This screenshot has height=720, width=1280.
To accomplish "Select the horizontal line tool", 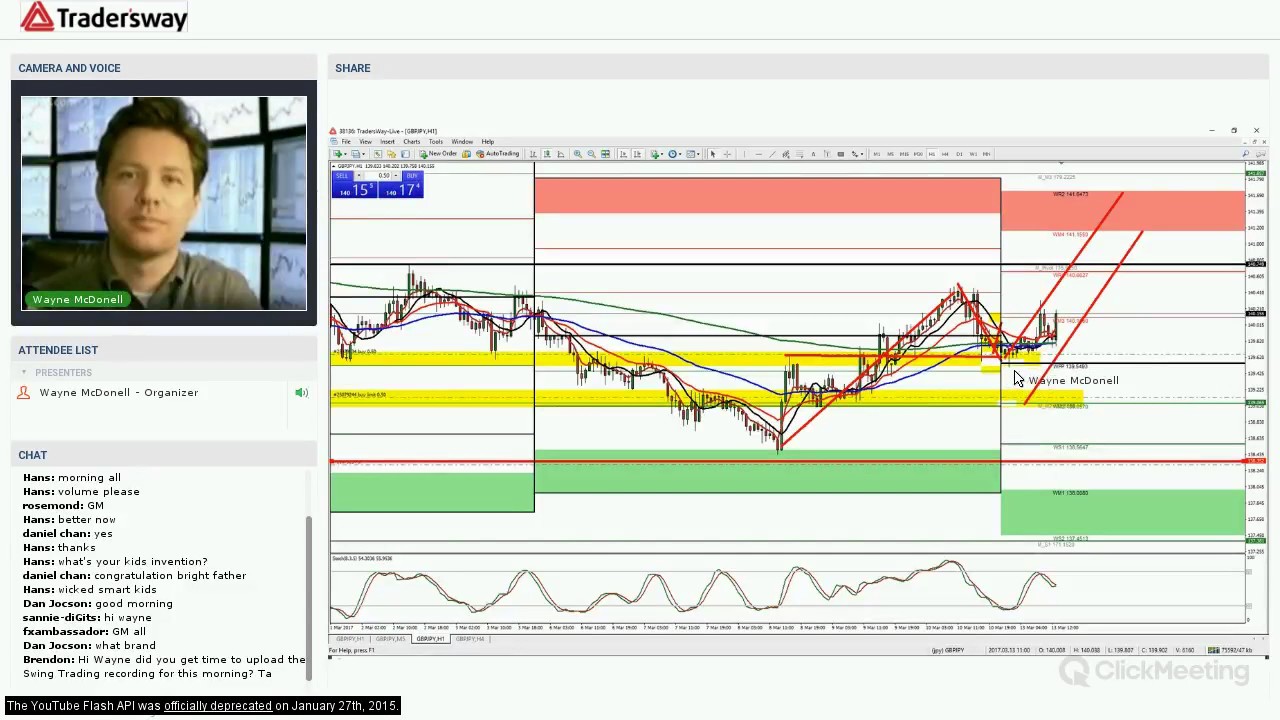I will 758,153.
